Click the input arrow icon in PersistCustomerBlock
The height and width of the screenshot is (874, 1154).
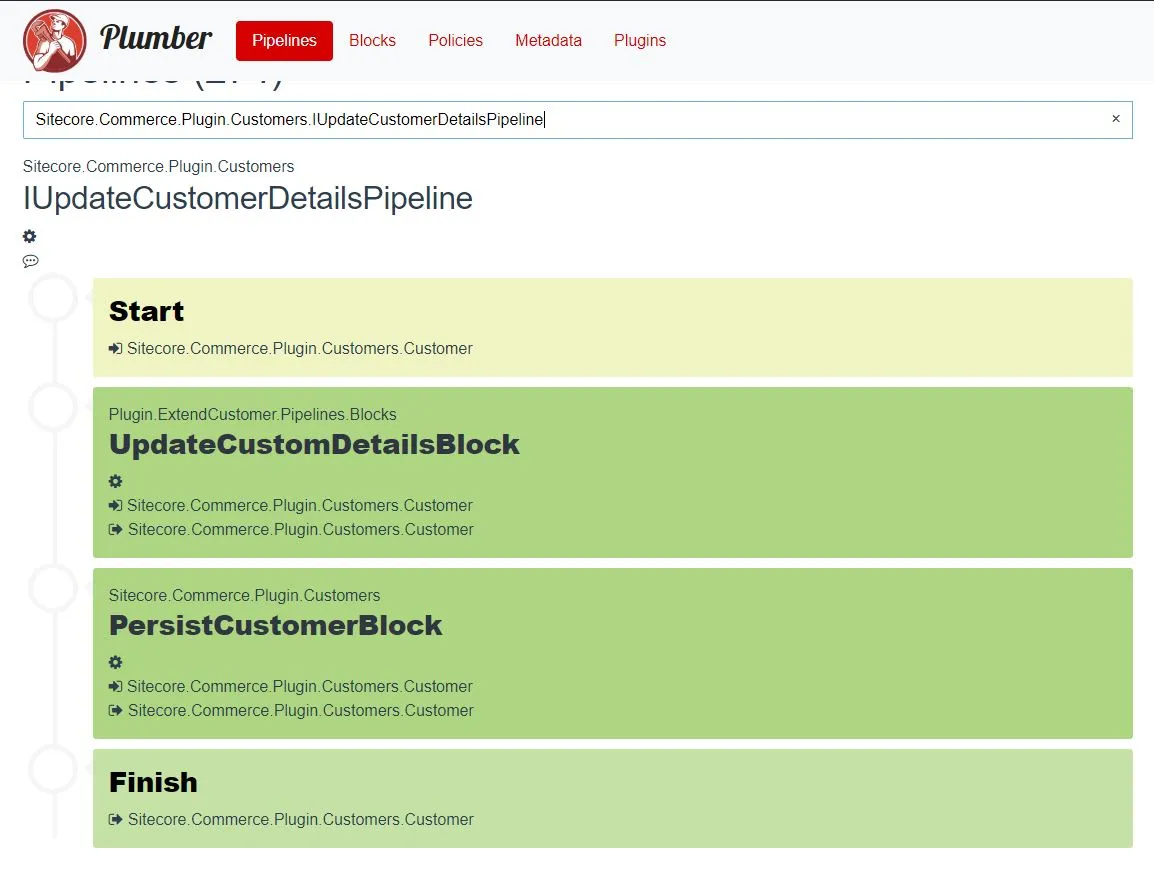coord(115,686)
